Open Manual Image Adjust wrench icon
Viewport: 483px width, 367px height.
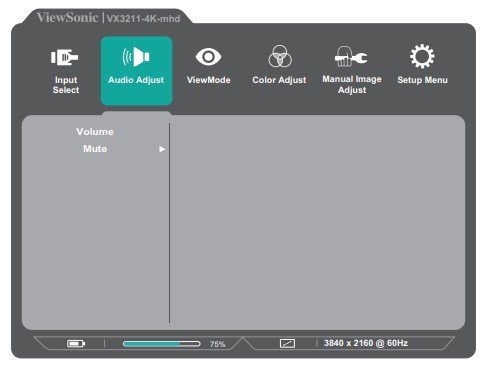[351, 56]
